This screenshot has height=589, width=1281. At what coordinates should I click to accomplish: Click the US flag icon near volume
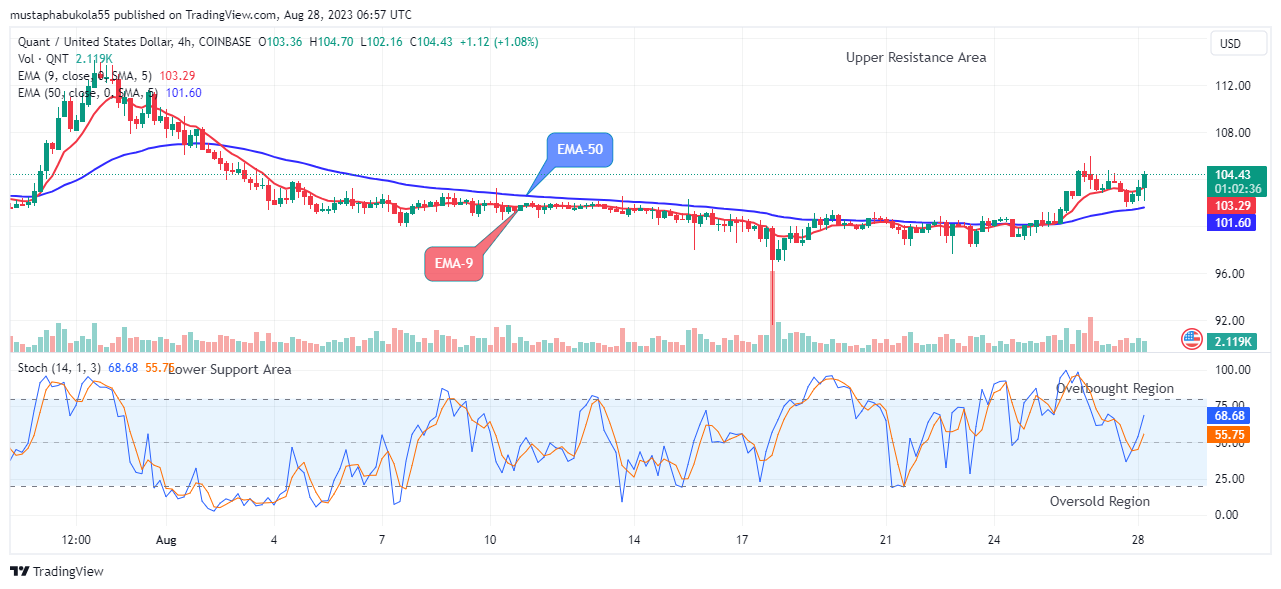coord(1191,338)
